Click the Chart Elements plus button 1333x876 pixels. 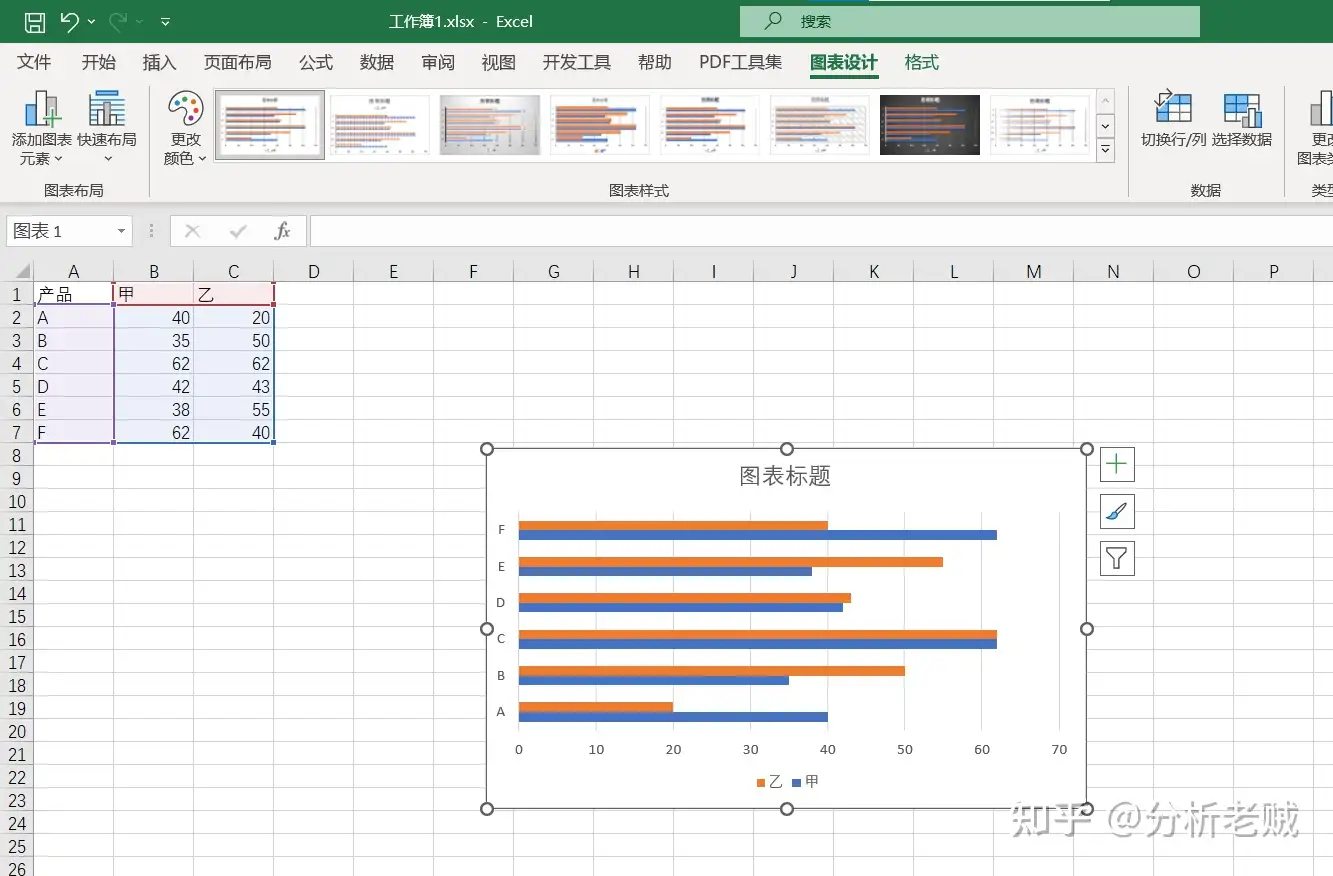1117,464
